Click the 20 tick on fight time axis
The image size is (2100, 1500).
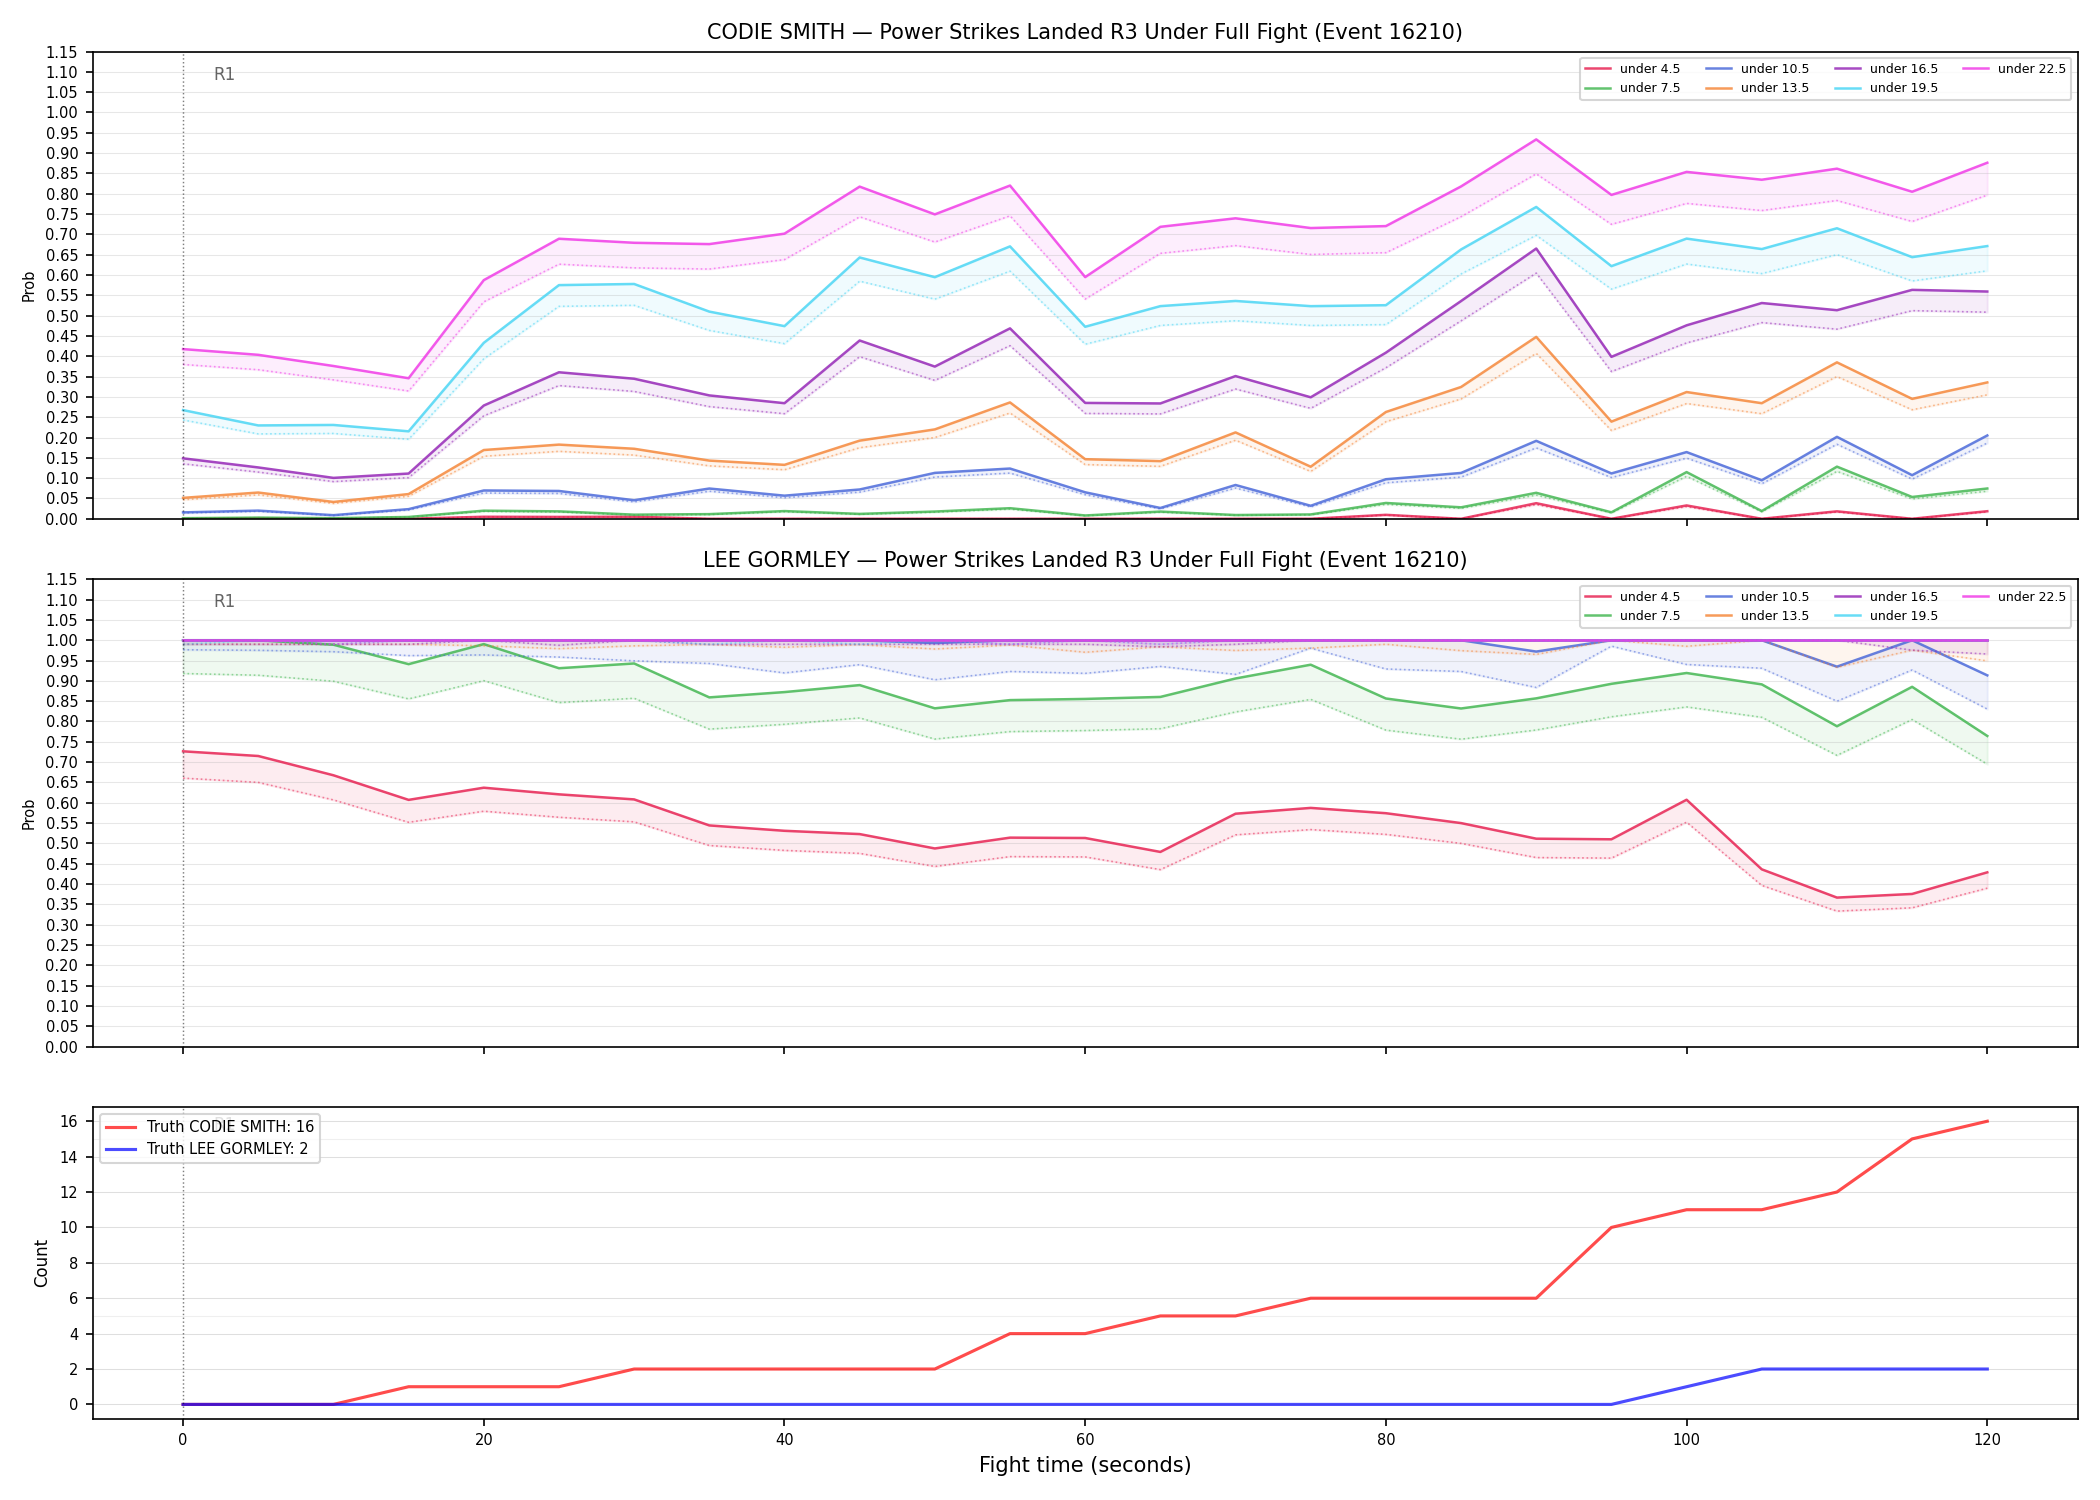[483, 1440]
